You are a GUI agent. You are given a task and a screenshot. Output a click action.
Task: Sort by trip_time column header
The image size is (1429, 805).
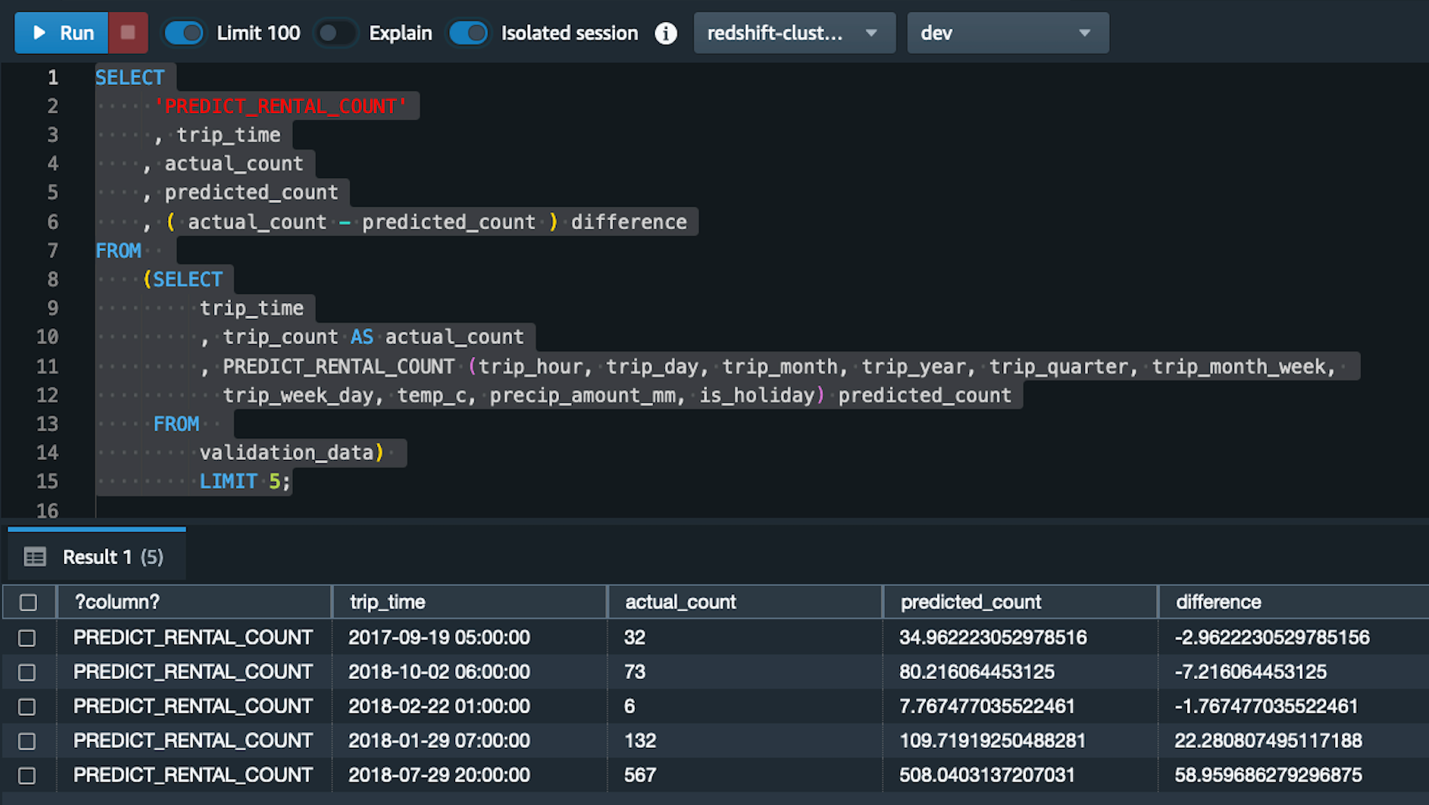tap(469, 602)
